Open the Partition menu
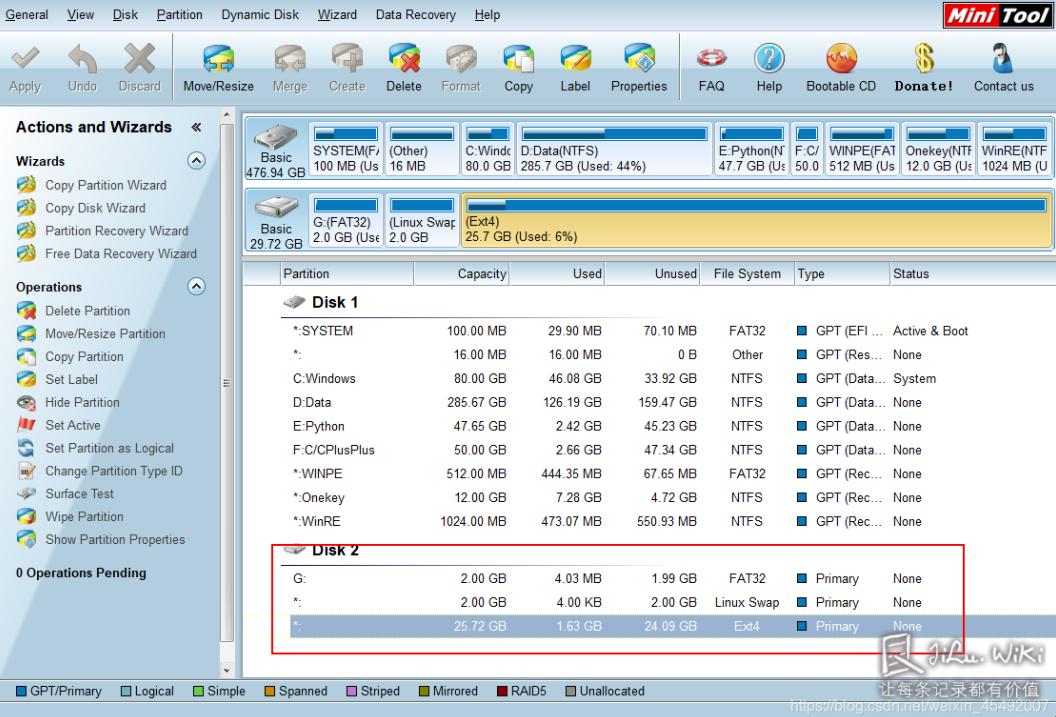 pyautogui.click(x=179, y=14)
